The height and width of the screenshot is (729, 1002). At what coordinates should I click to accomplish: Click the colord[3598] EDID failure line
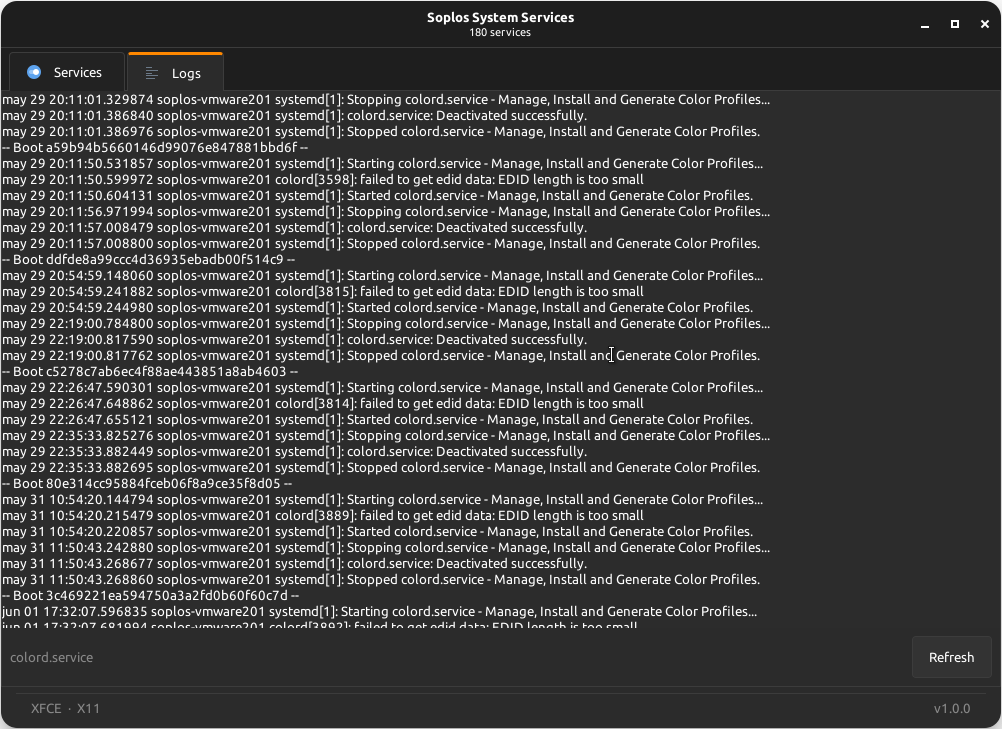click(323, 180)
